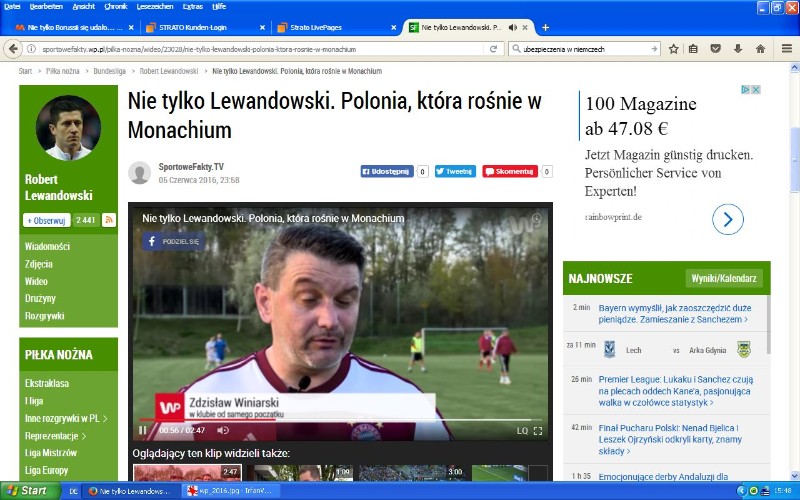Click the DE language indicator in taskbar
Viewport: 800px width, 500px height.
(73, 491)
